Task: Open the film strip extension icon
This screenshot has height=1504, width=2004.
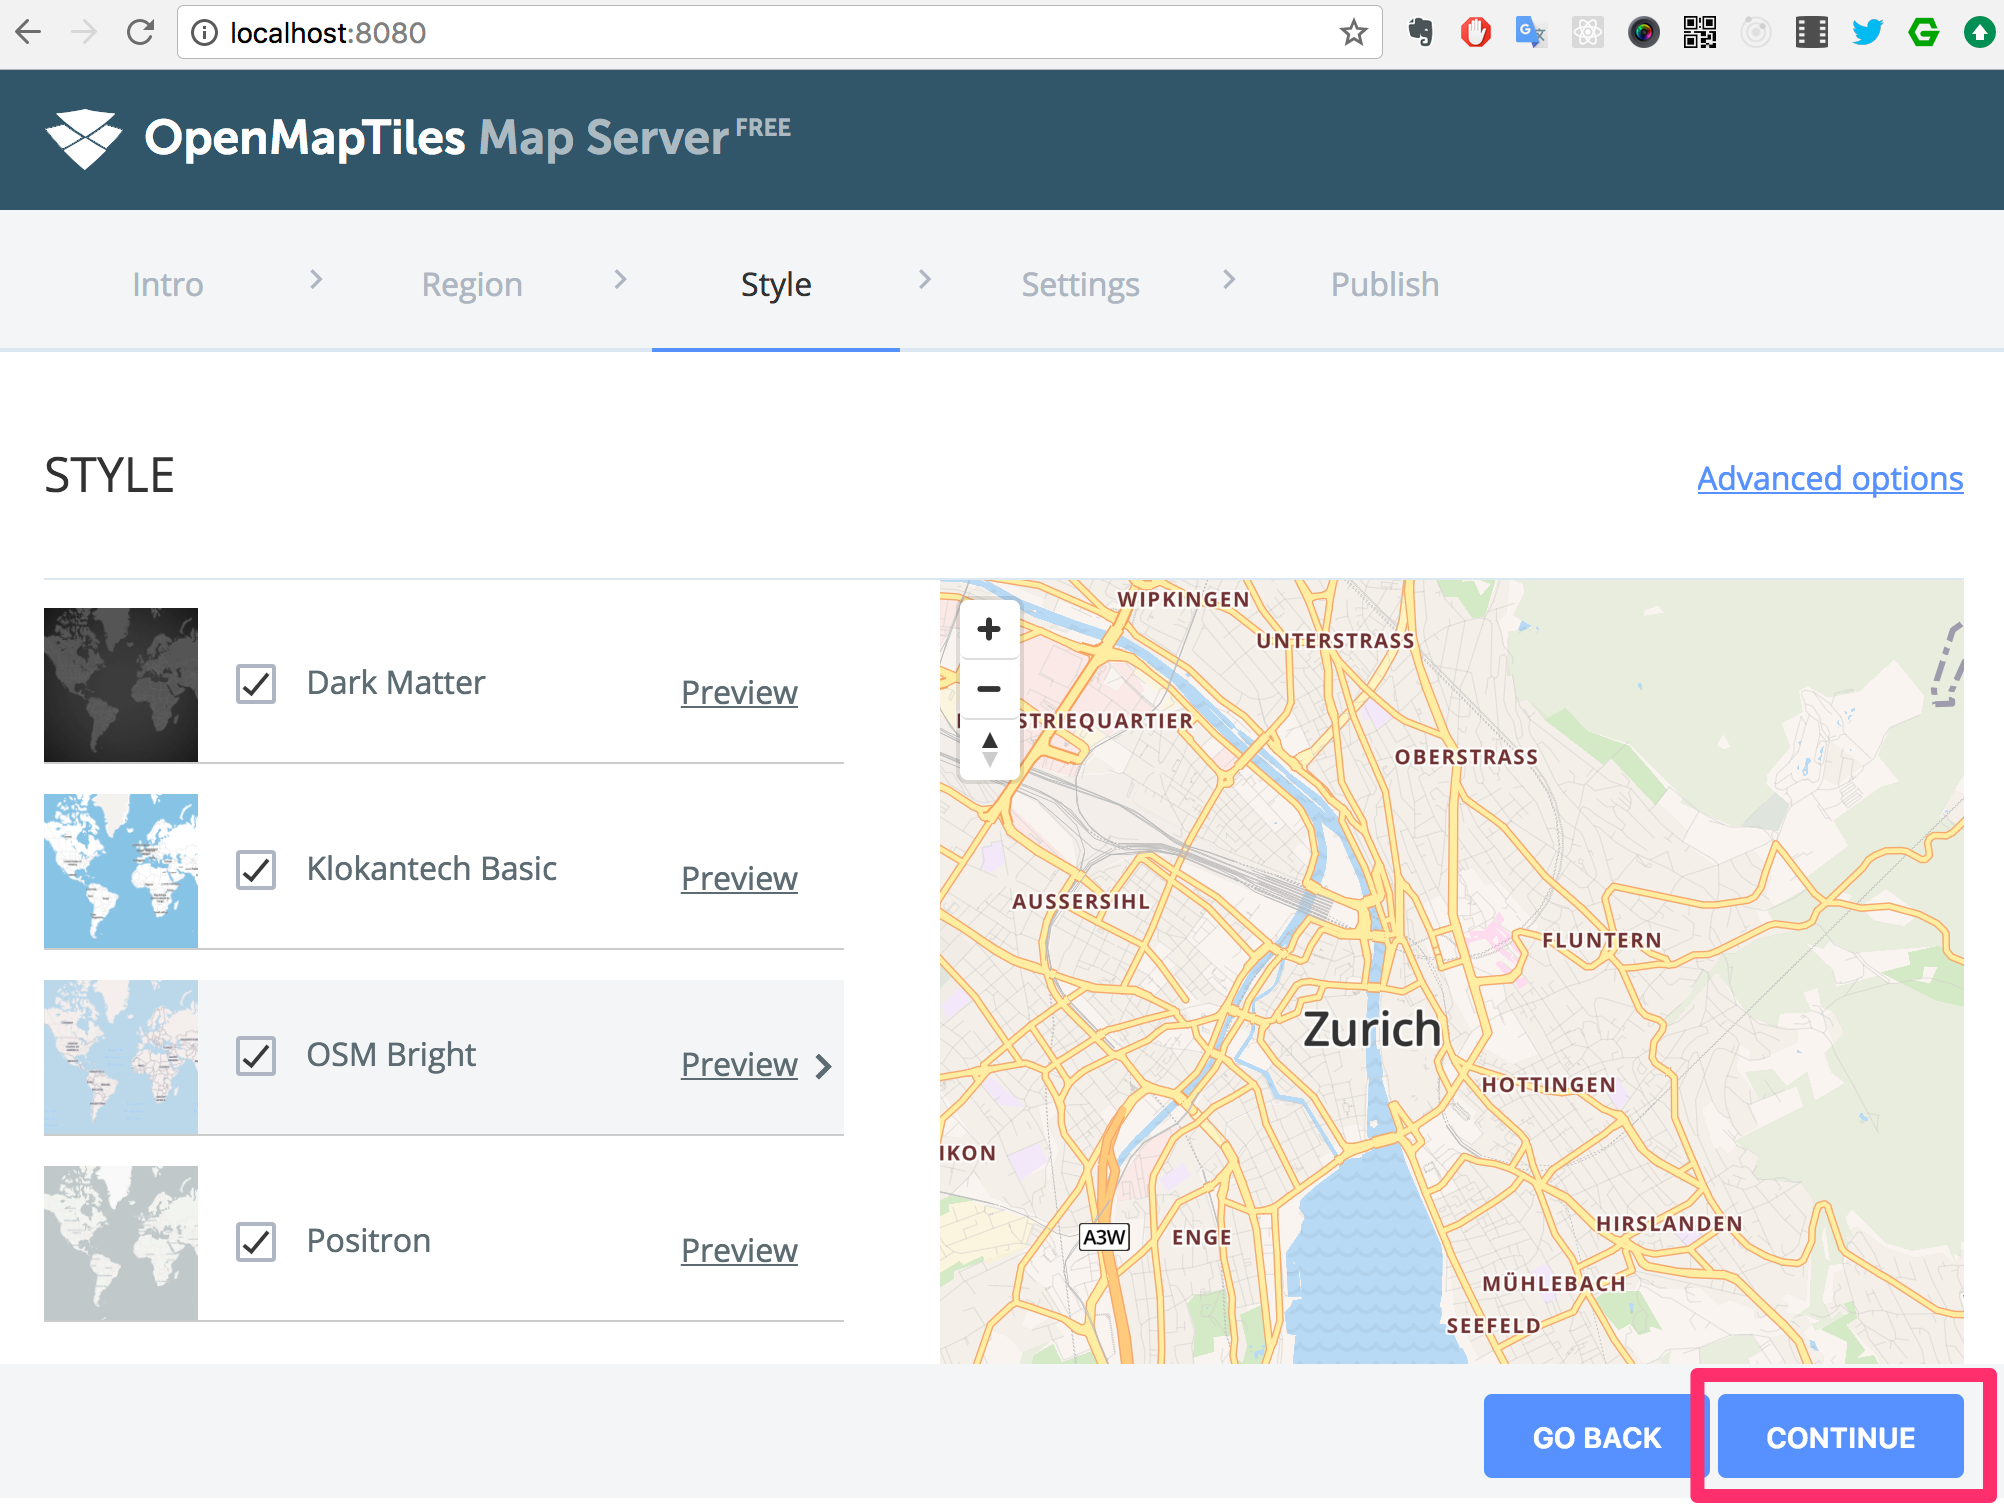Action: pos(1811,33)
